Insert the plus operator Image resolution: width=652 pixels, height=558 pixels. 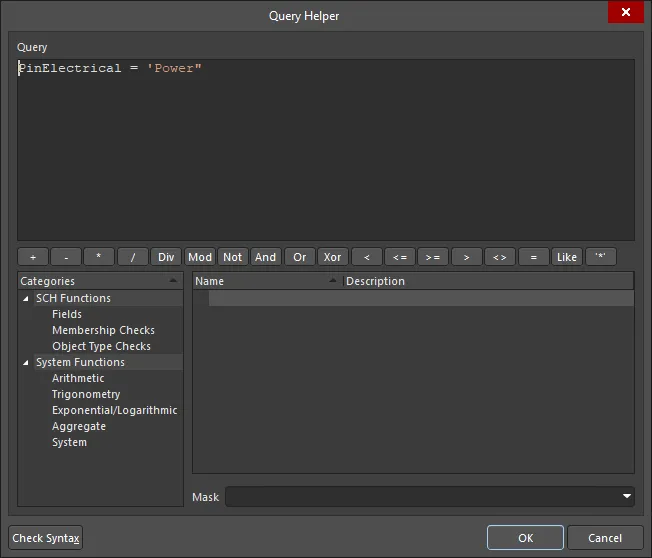[33, 257]
